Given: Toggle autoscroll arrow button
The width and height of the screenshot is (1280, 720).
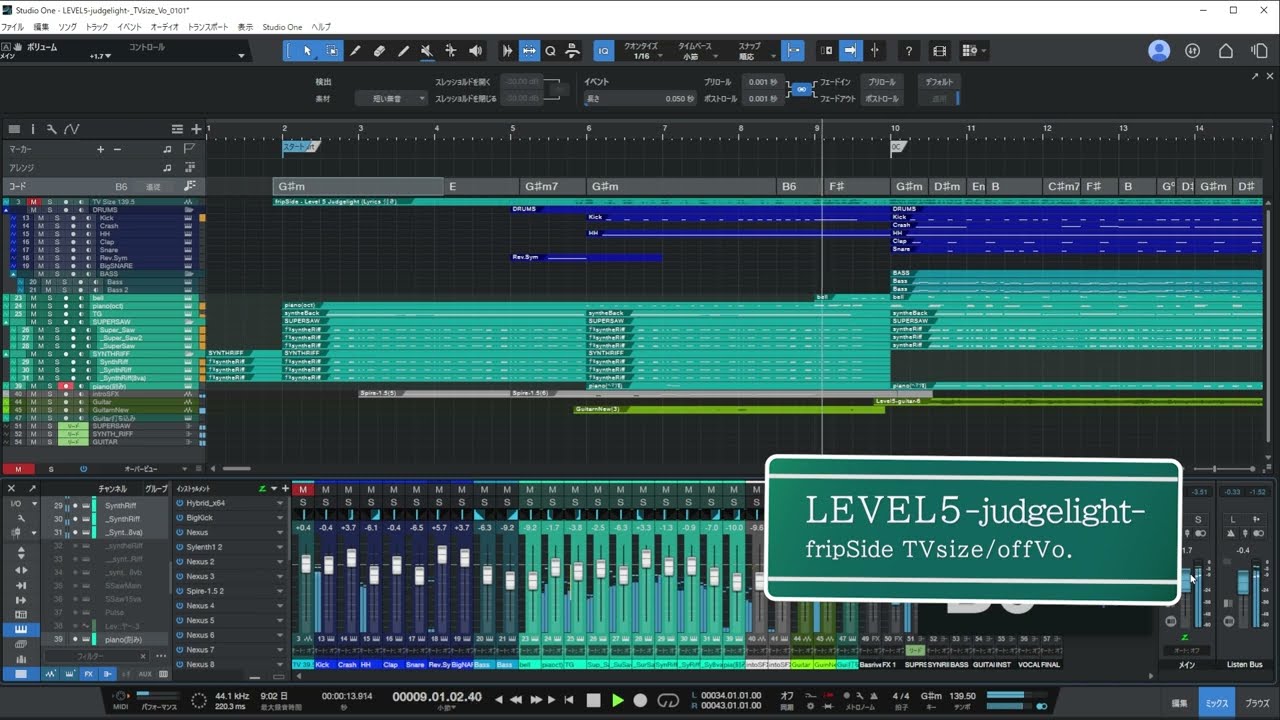Looking at the screenshot, I should 850,51.
